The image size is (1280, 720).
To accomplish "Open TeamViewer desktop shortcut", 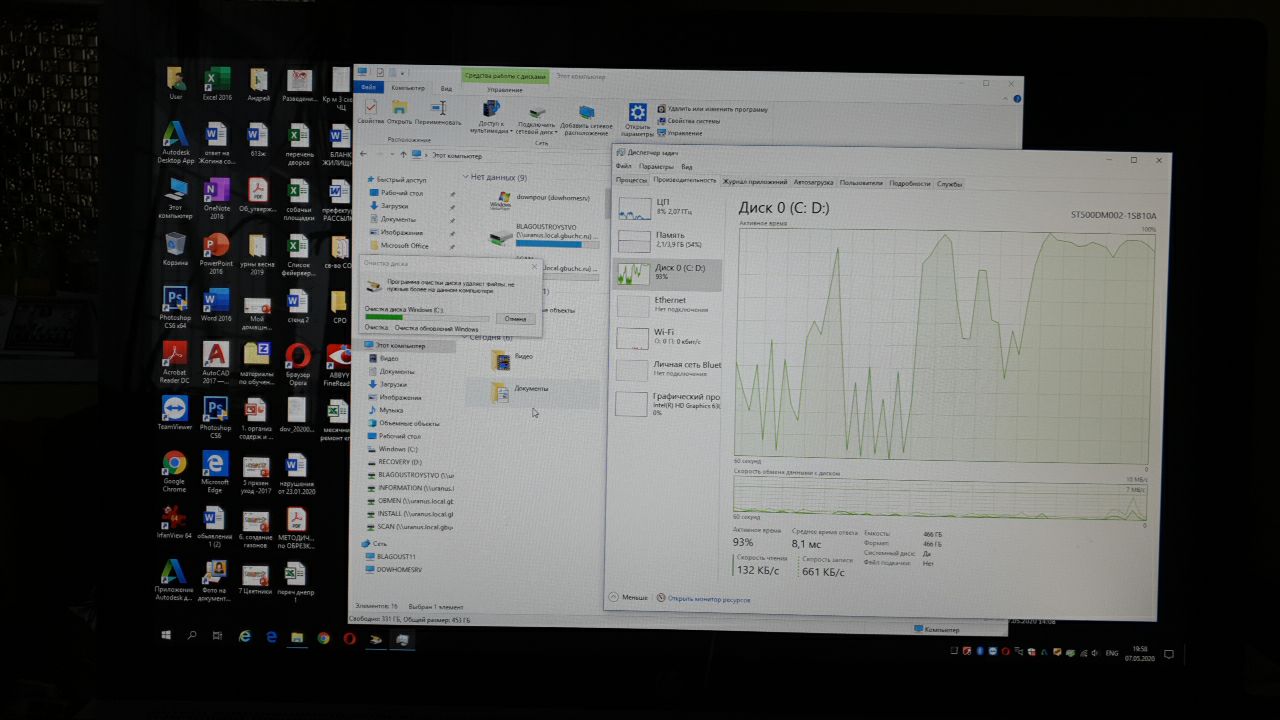I will (175, 413).
